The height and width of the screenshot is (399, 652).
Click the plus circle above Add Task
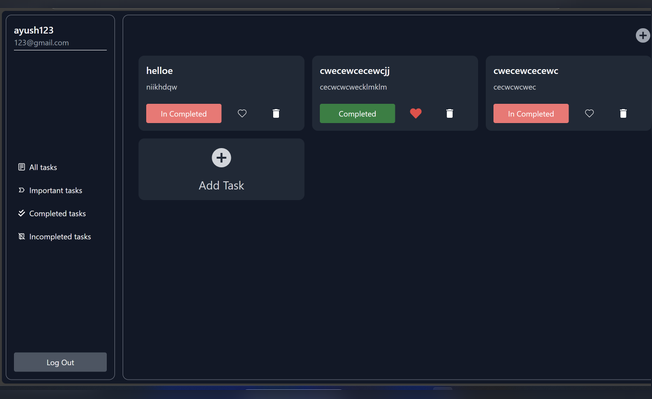point(222,158)
